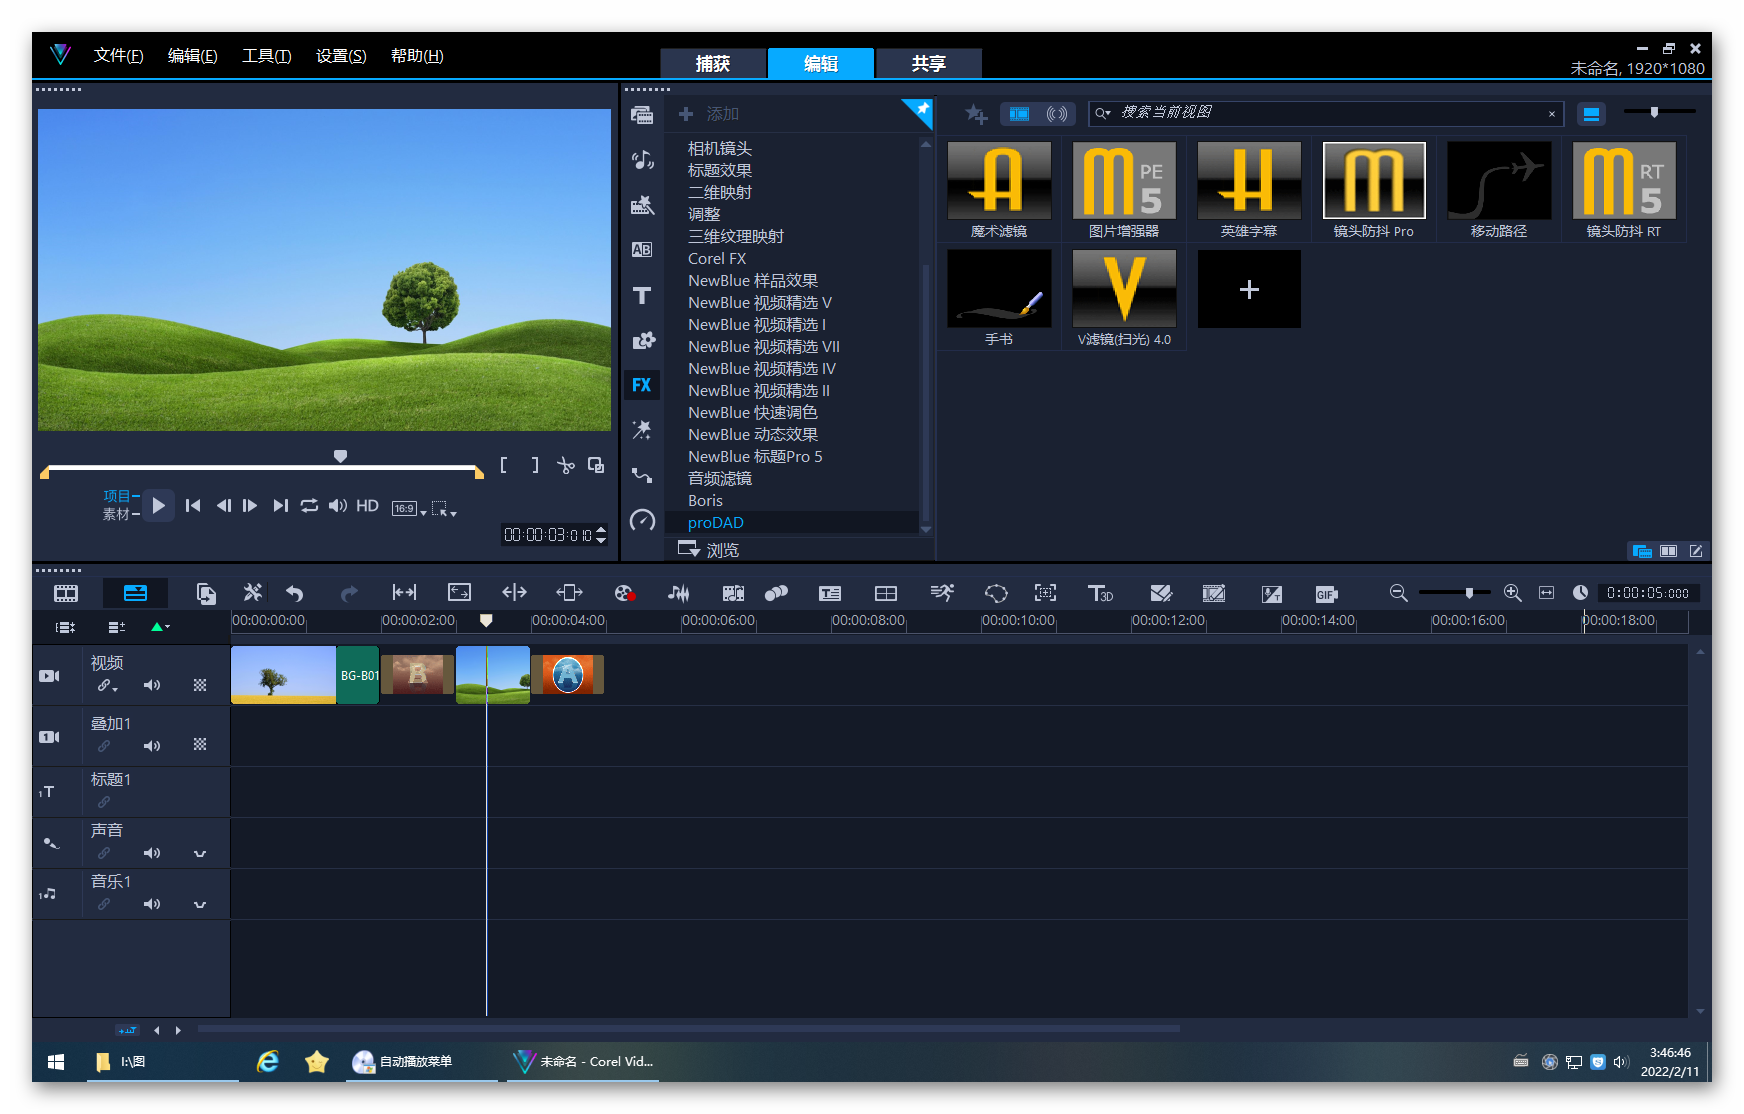Undo the last action
Screen dimensions: 1744x1114
(294, 593)
